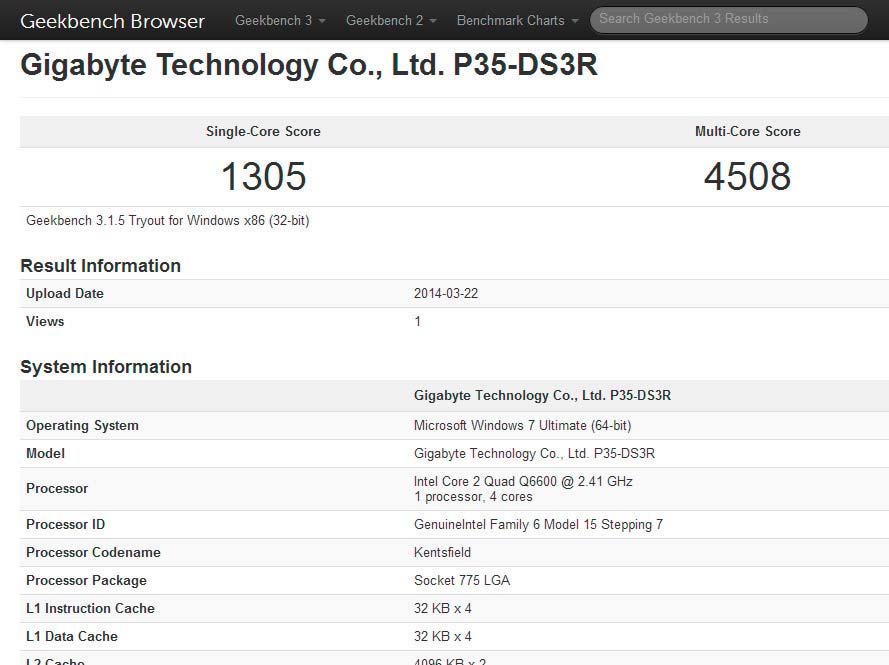Select the L1 Instruction Cache 32 KB value
This screenshot has height=665, width=889.
[443, 608]
